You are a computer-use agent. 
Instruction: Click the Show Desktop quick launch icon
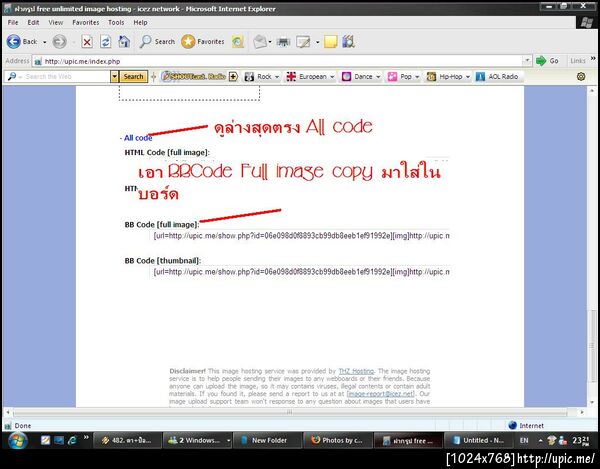click(x=59, y=440)
